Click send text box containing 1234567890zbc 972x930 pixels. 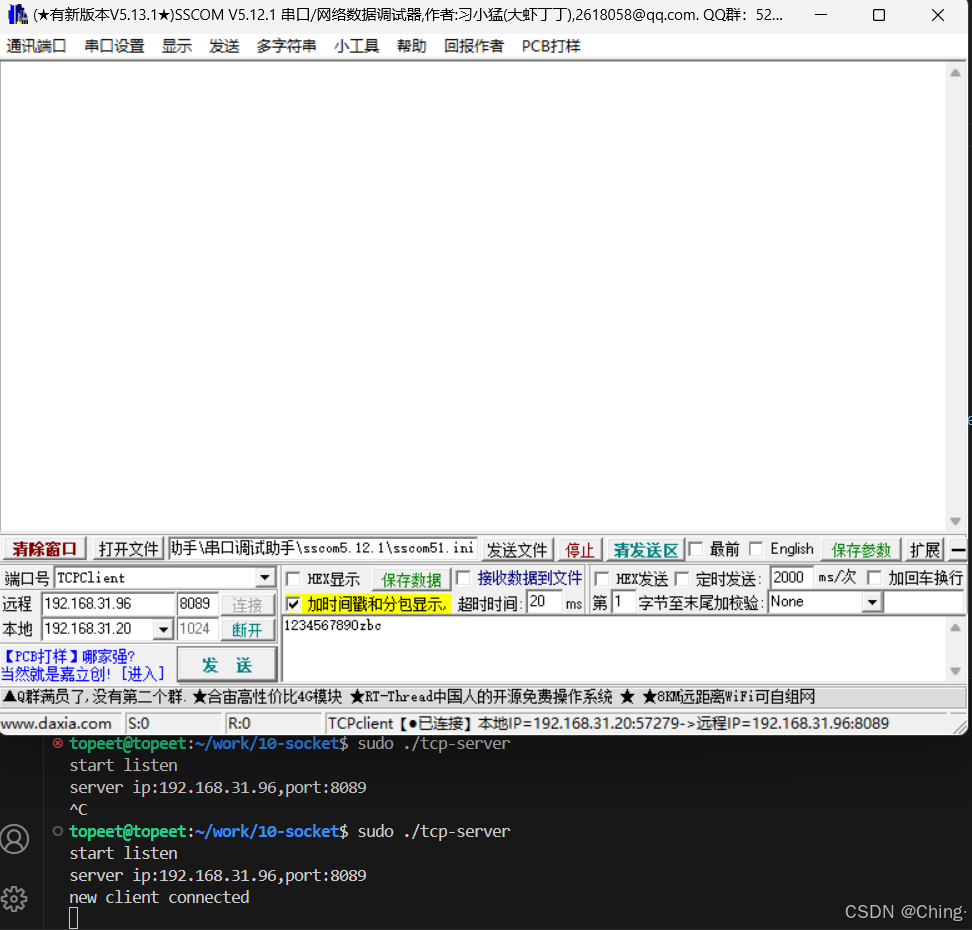click(x=614, y=649)
